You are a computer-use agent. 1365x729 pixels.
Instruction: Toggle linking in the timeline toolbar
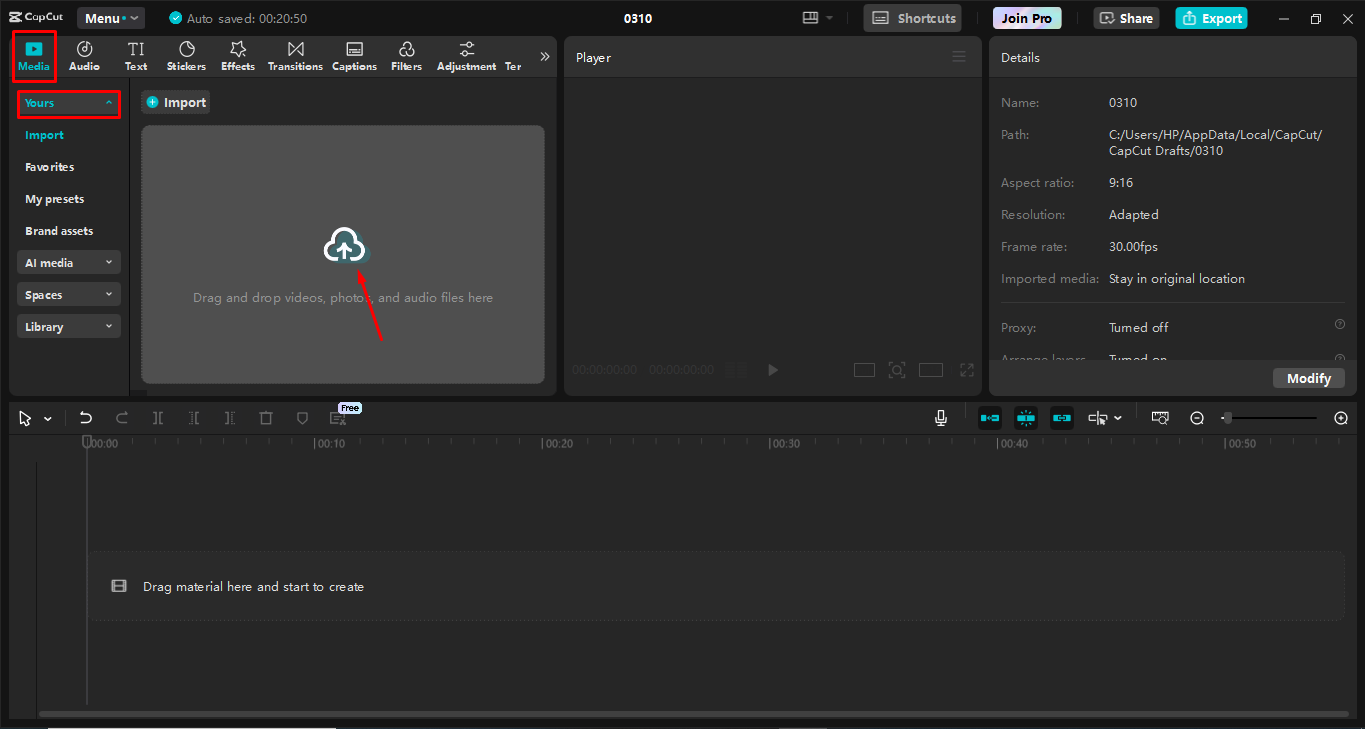[x=1061, y=417]
